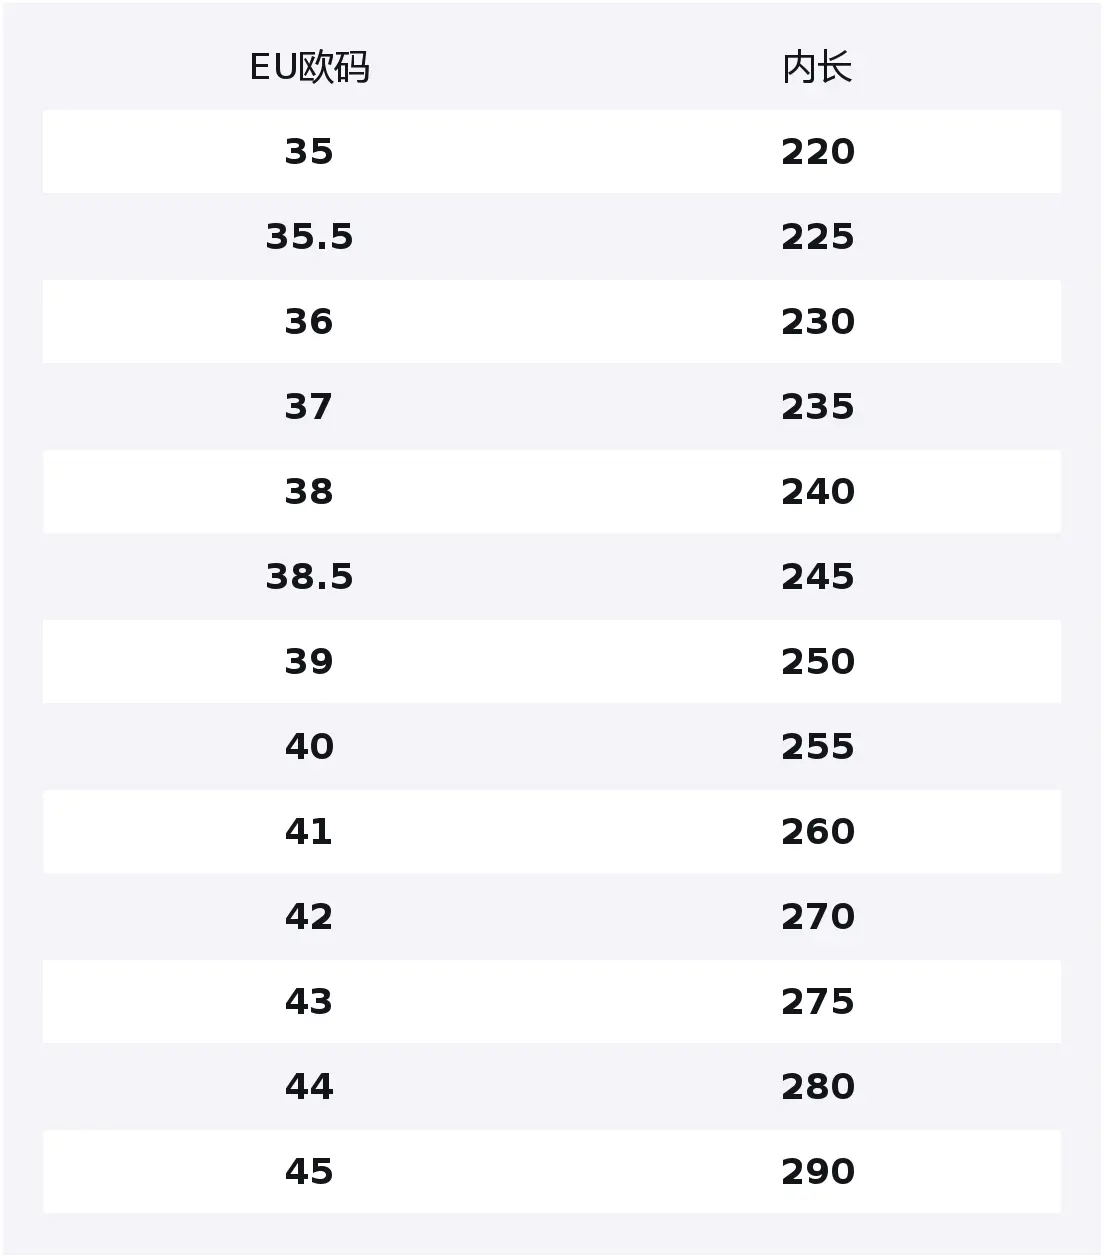Click inner length value 220
The image size is (1104, 1258).
coord(817,152)
